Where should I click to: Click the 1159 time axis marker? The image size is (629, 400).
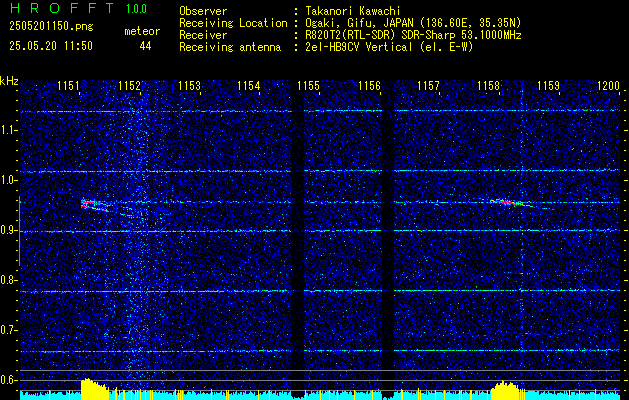coord(548,85)
